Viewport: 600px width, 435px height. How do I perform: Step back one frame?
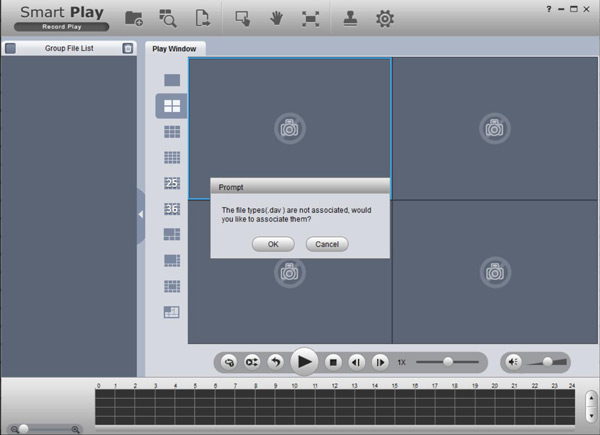(356, 362)
